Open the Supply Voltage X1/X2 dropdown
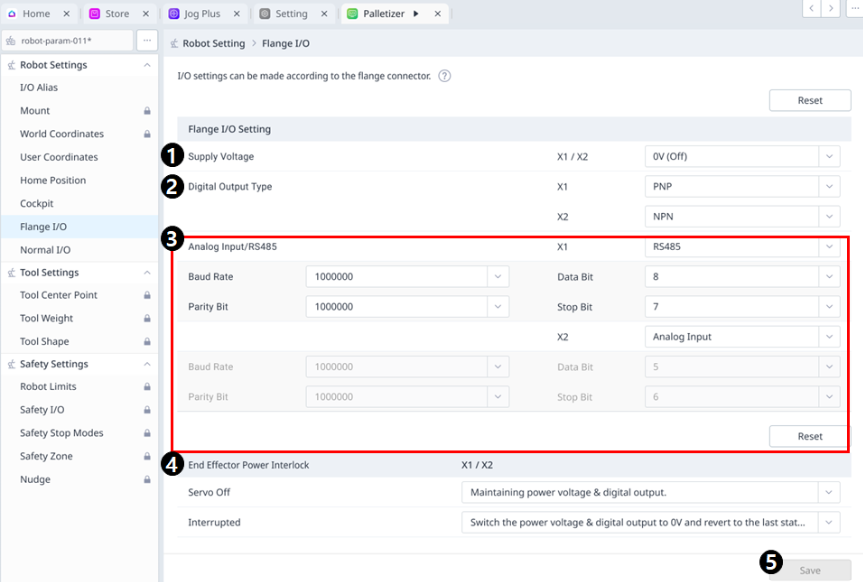The image size is (863, 582). pos(742,157)
